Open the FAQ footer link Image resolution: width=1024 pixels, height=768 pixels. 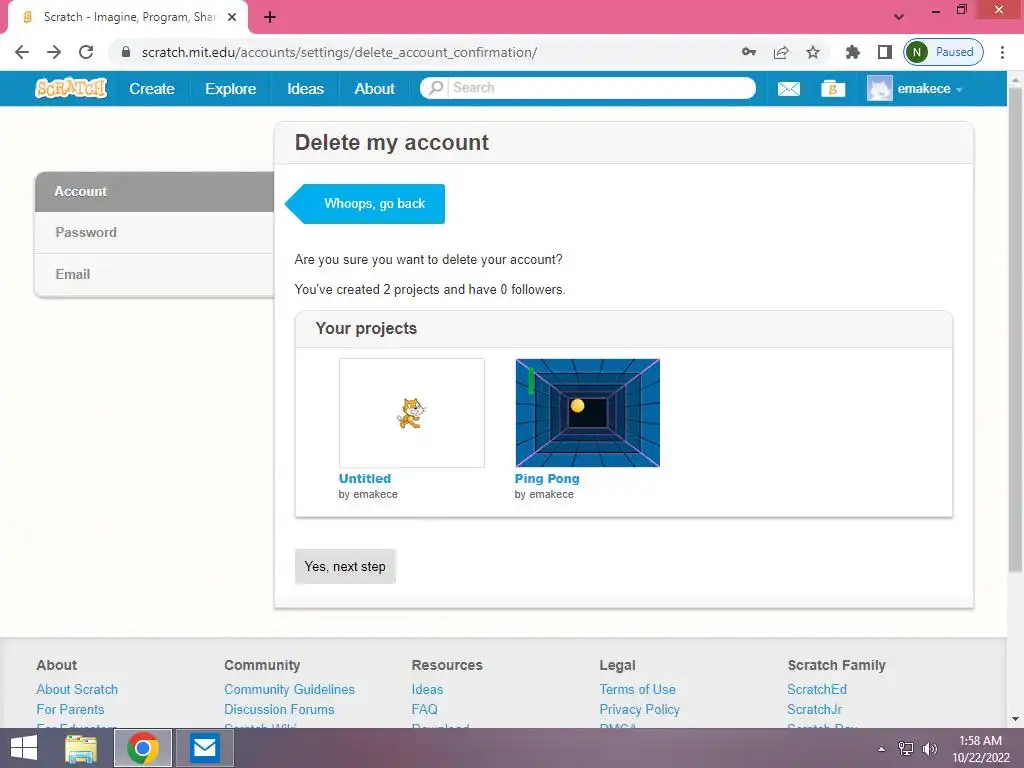point(424,709)
